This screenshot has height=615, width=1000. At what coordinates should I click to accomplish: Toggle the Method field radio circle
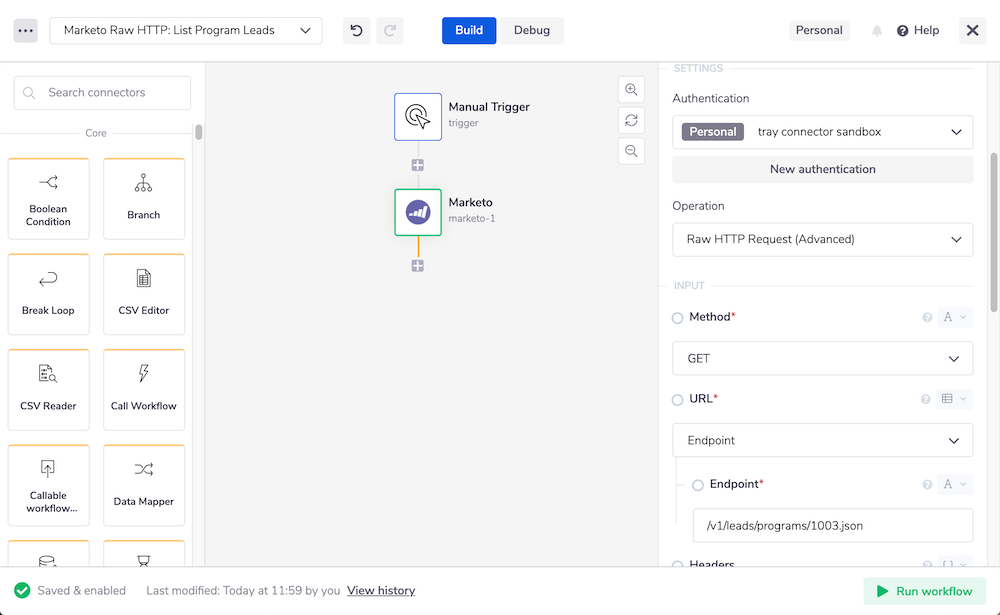pos(677,318)
